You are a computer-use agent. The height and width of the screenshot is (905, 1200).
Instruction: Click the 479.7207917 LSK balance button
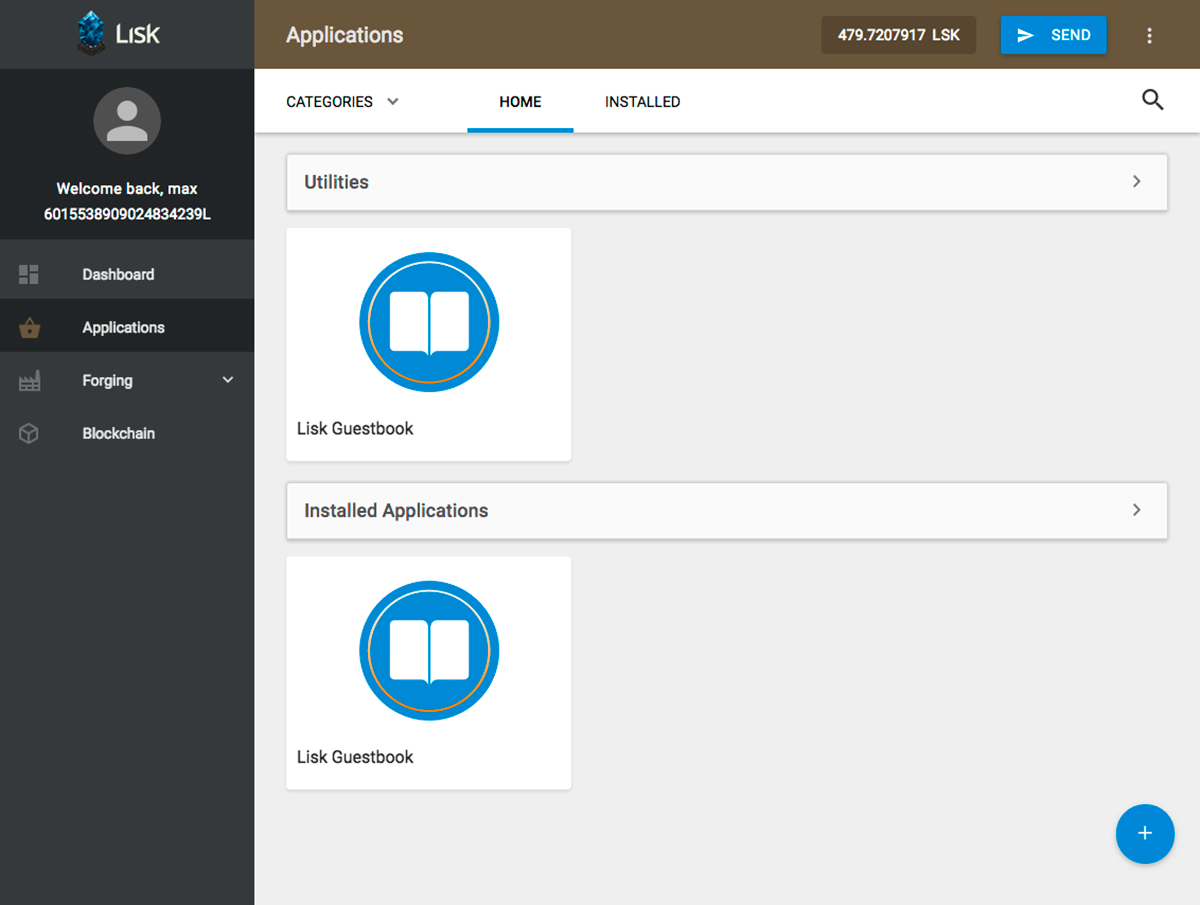pos(898,35)
